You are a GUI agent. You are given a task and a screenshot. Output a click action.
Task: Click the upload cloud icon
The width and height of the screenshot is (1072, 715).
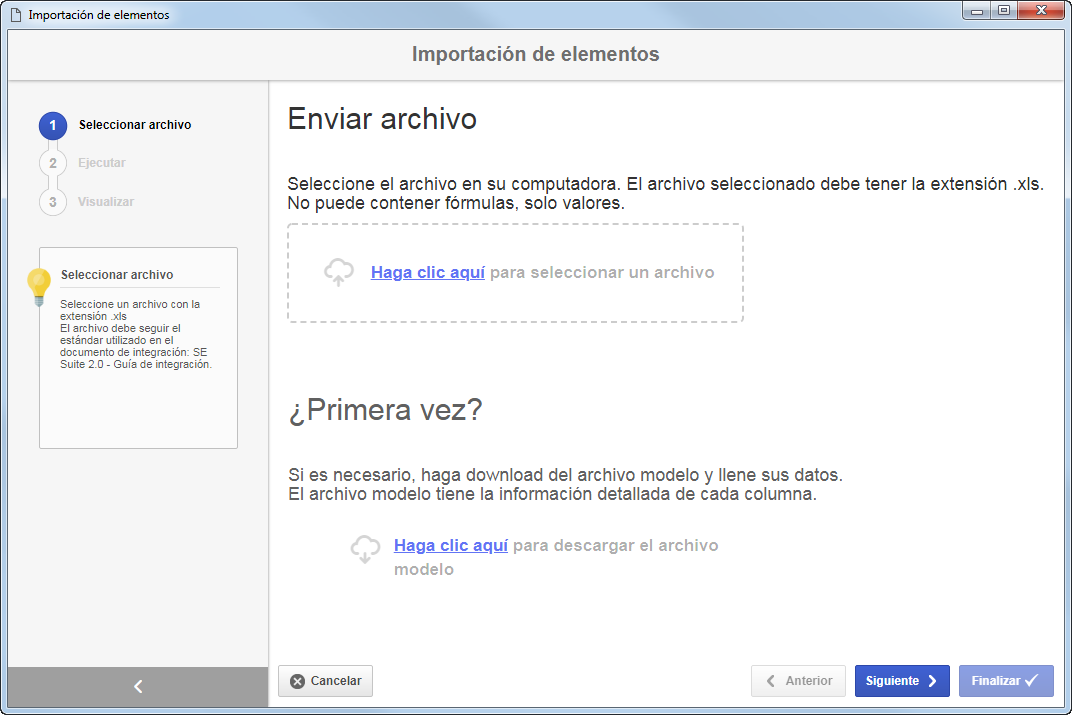pos(338,272)
